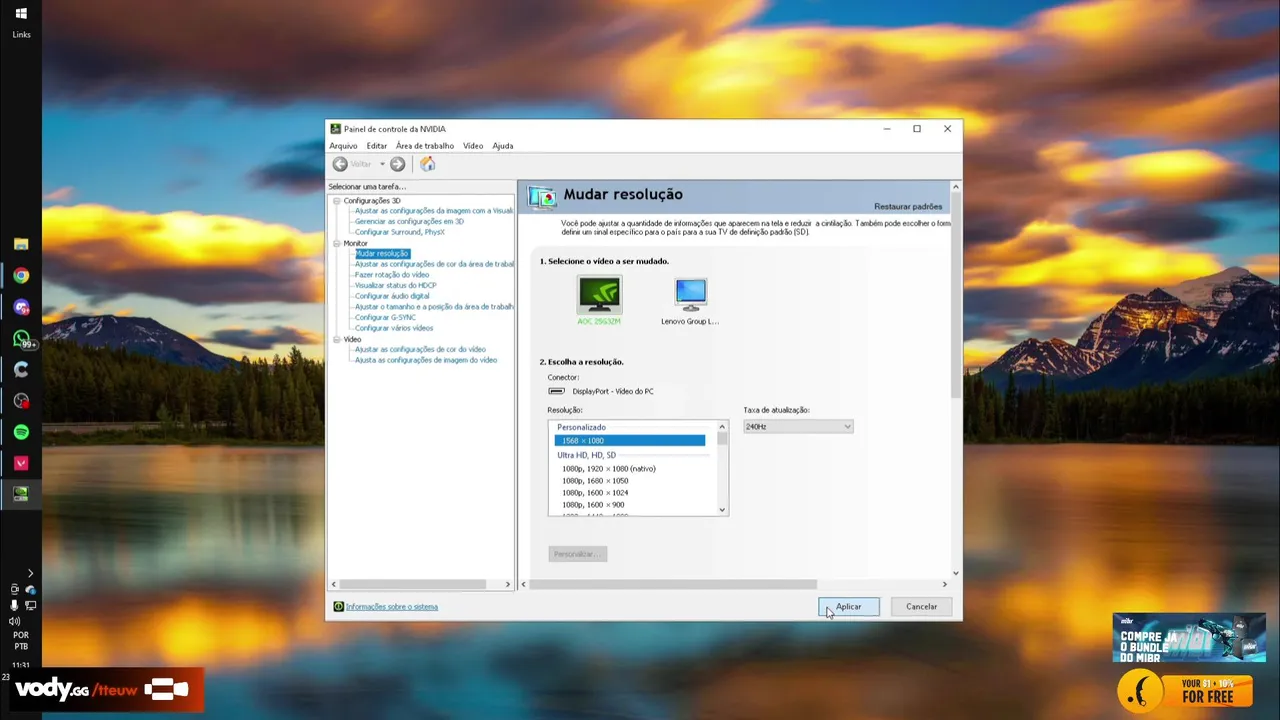Open Google Chrome from taskbar
This screenshot has width=1280, height=720.
(x=21, y=276)
